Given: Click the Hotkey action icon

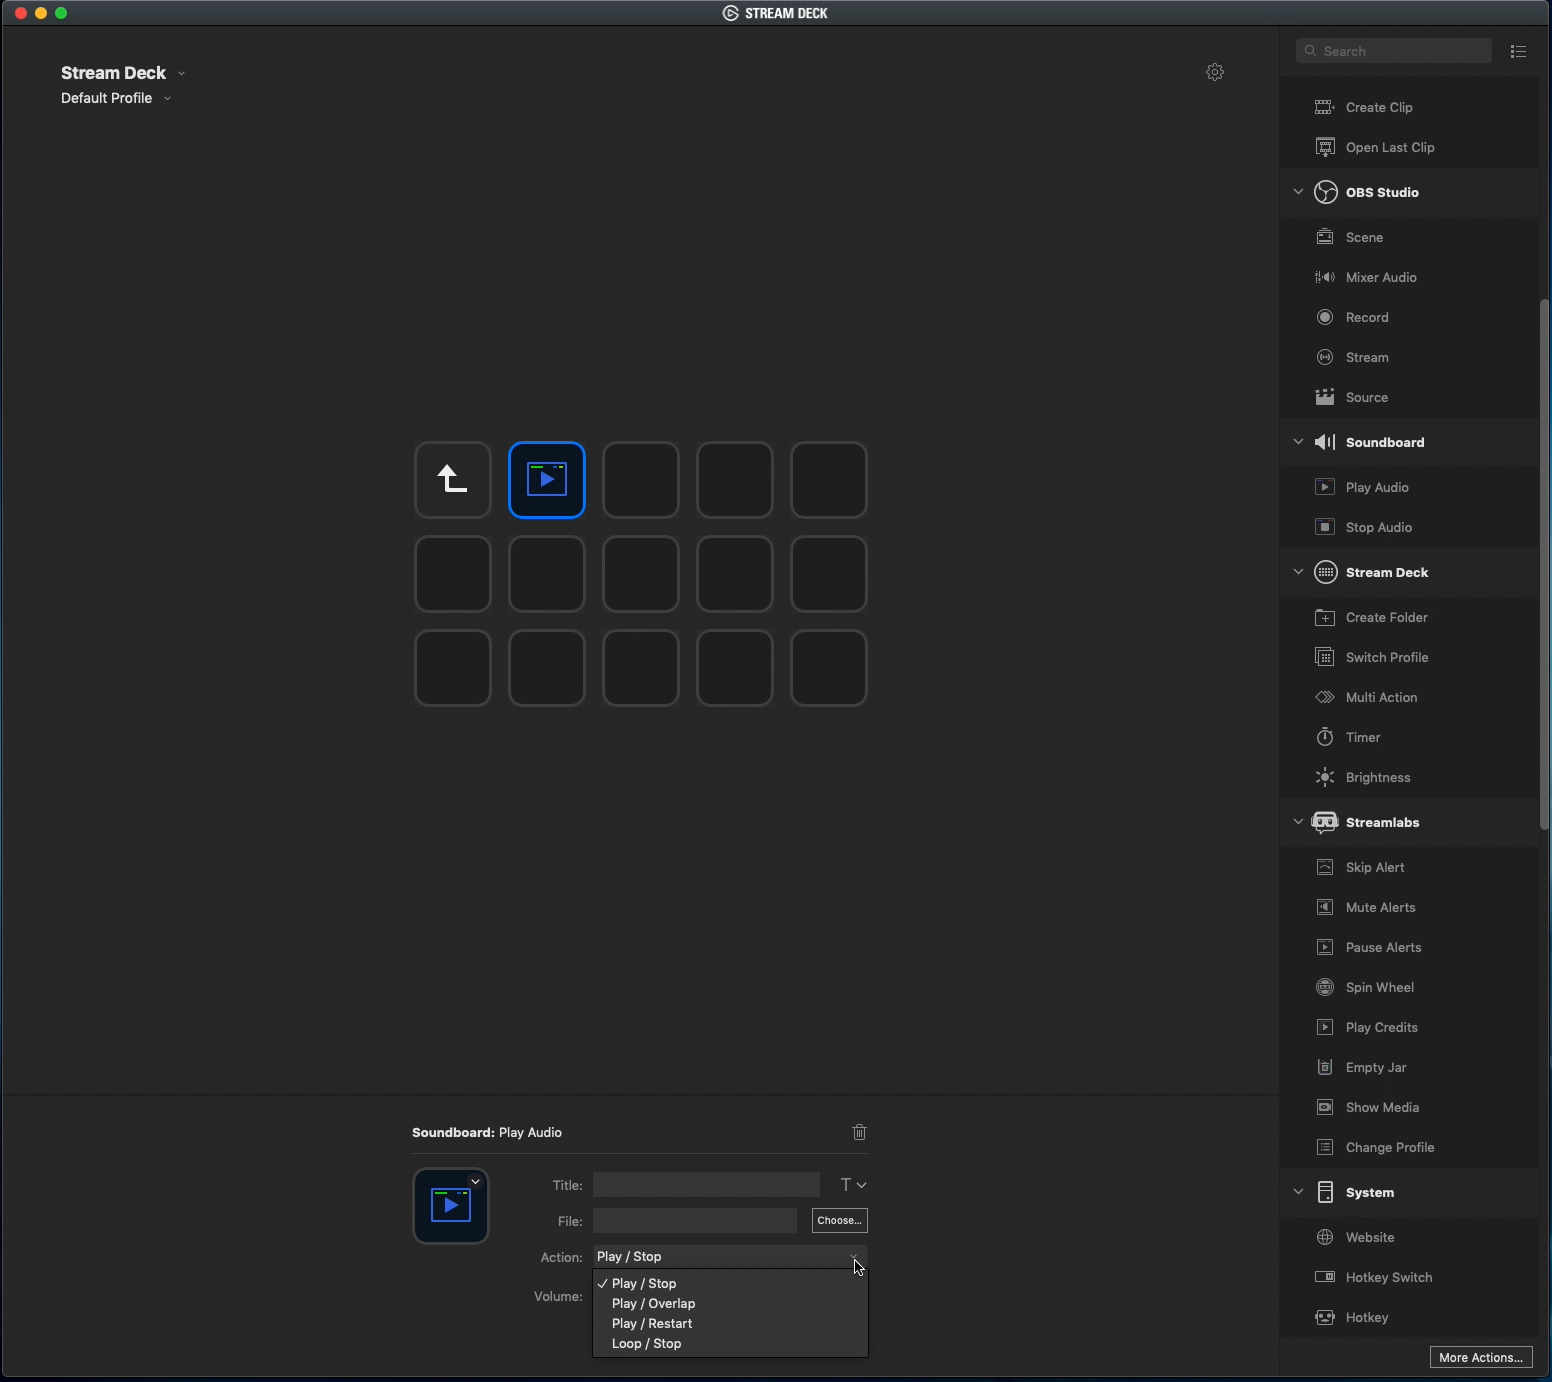Looking at the screenshot, I should click(1325, 1317).
